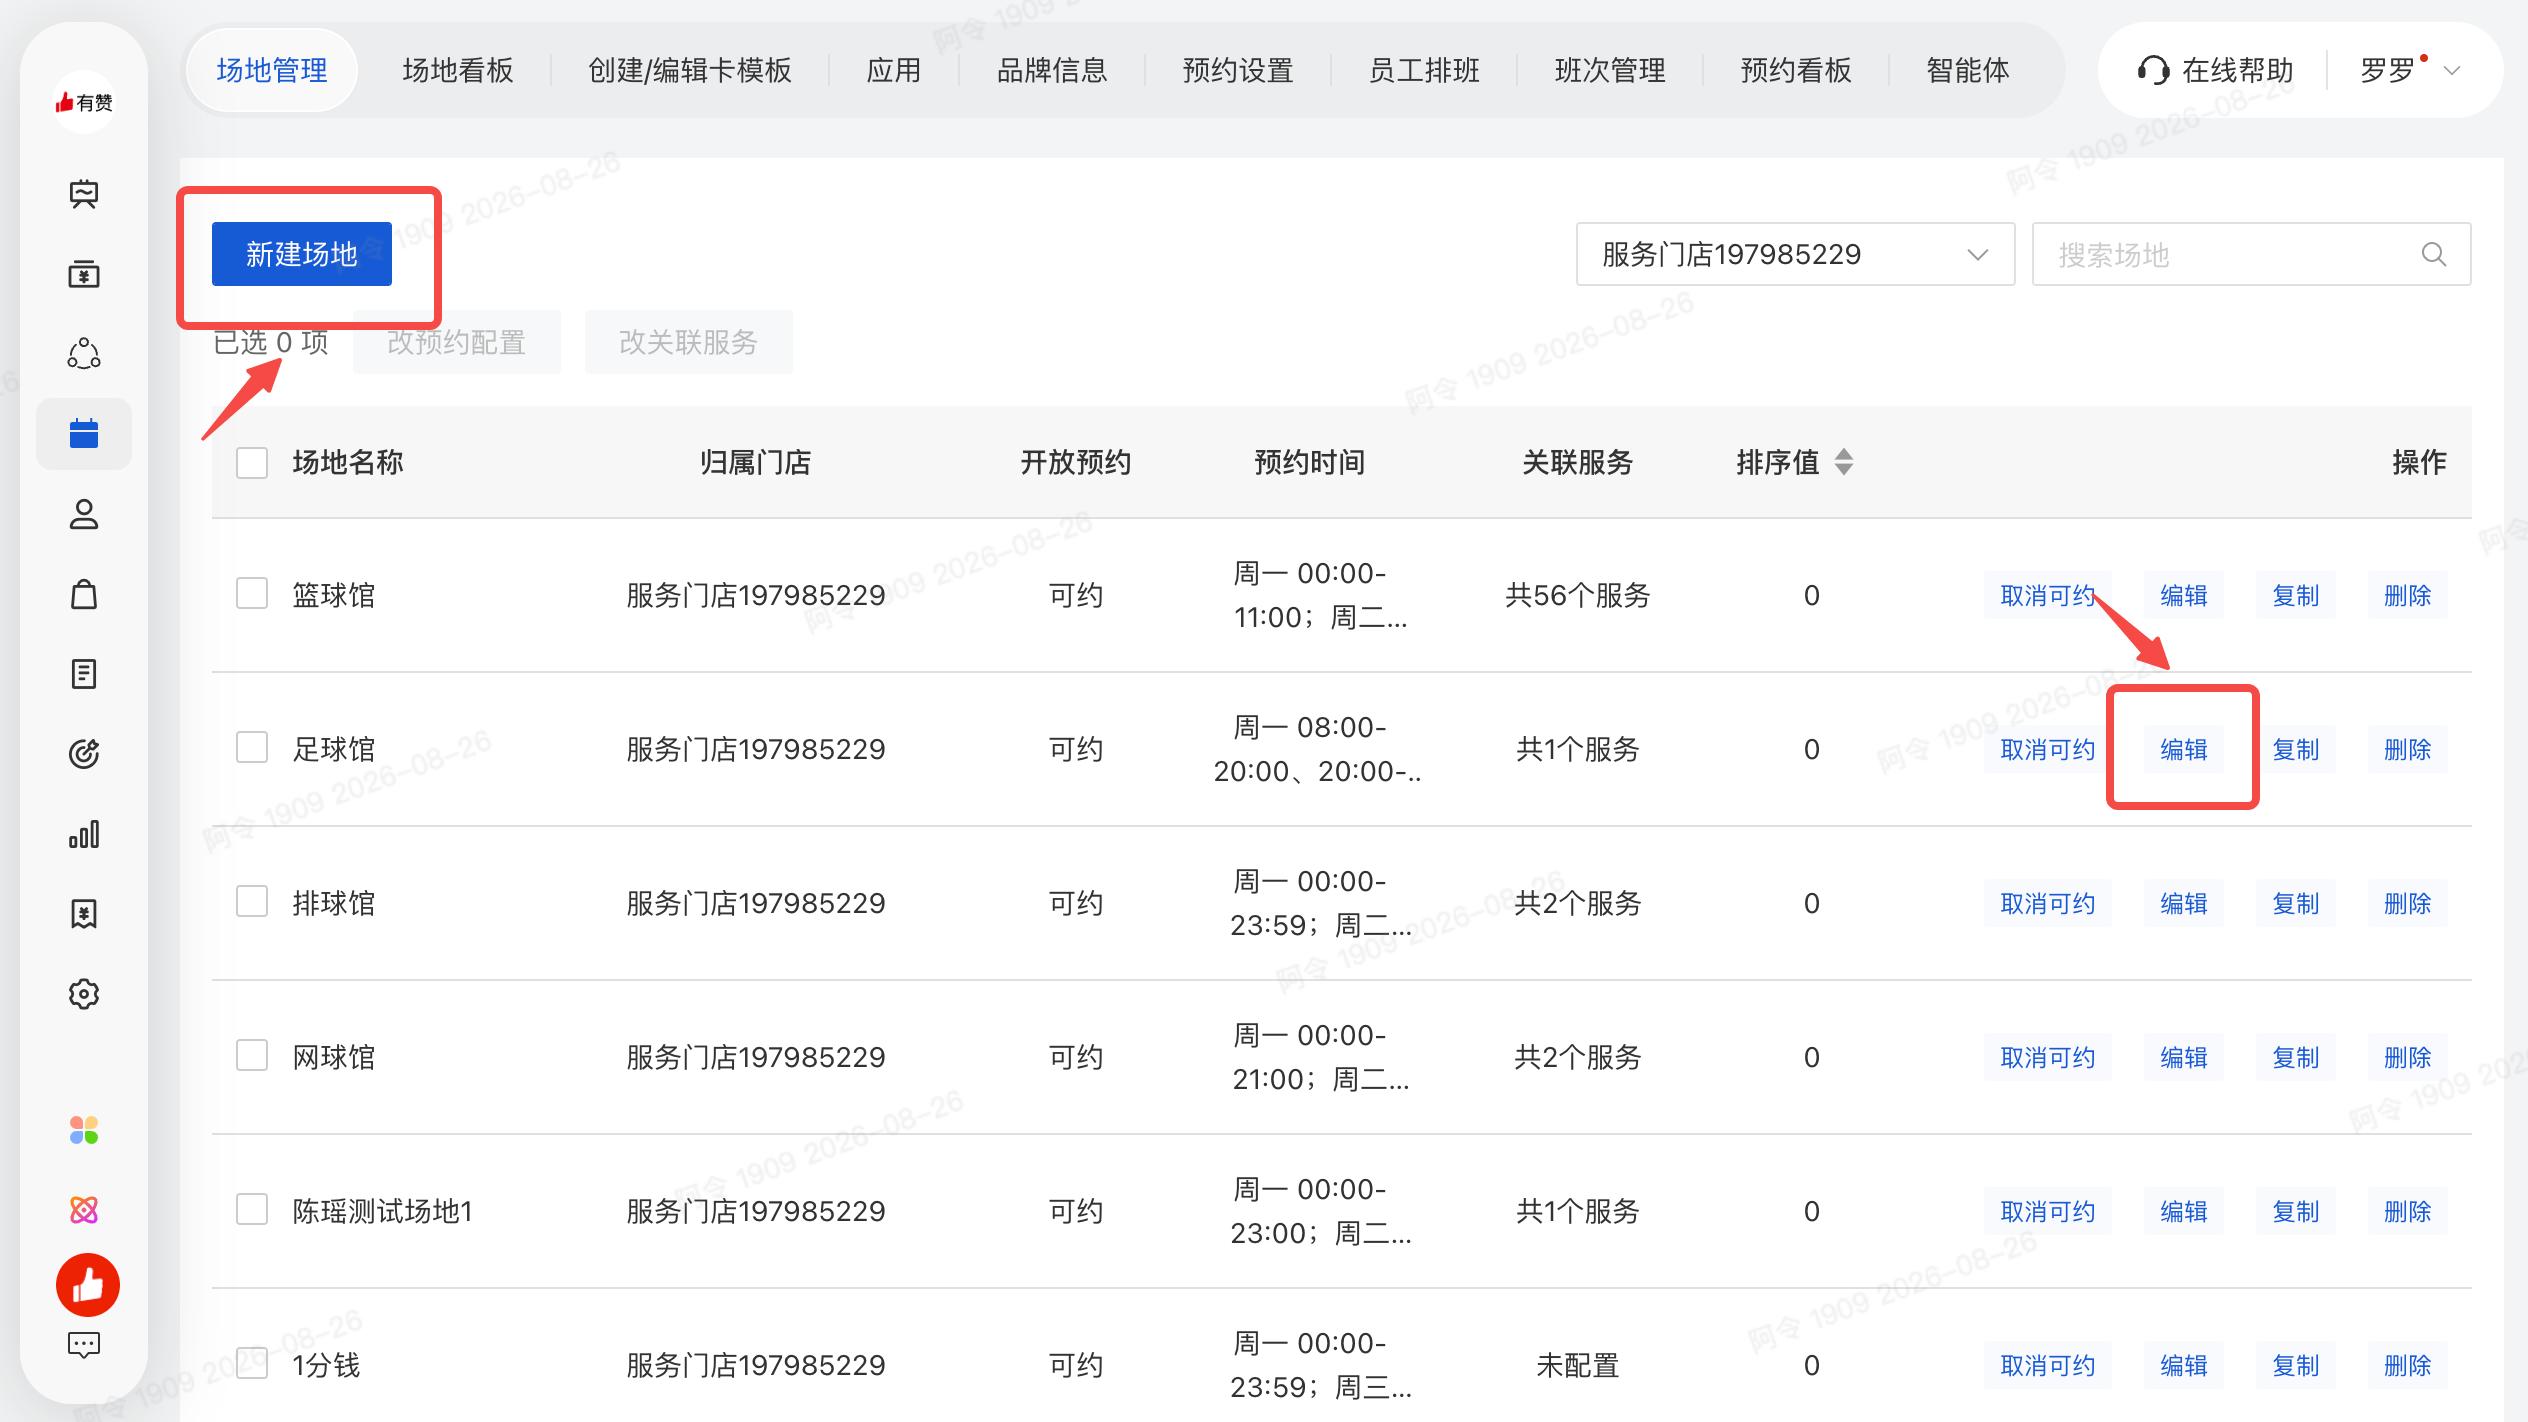Sort by 排序值 arrows

pos(1844,462)
